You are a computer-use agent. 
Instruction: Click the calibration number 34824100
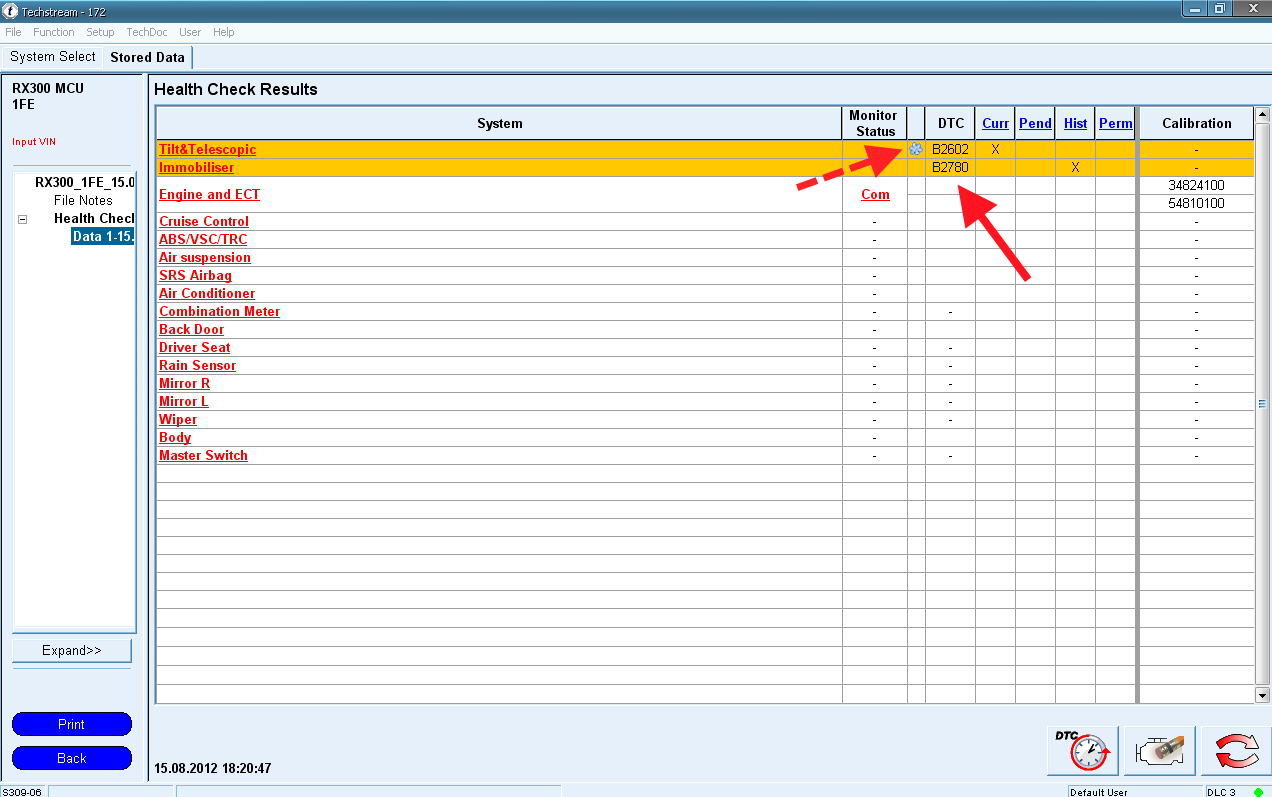(x=1196, y=186)
